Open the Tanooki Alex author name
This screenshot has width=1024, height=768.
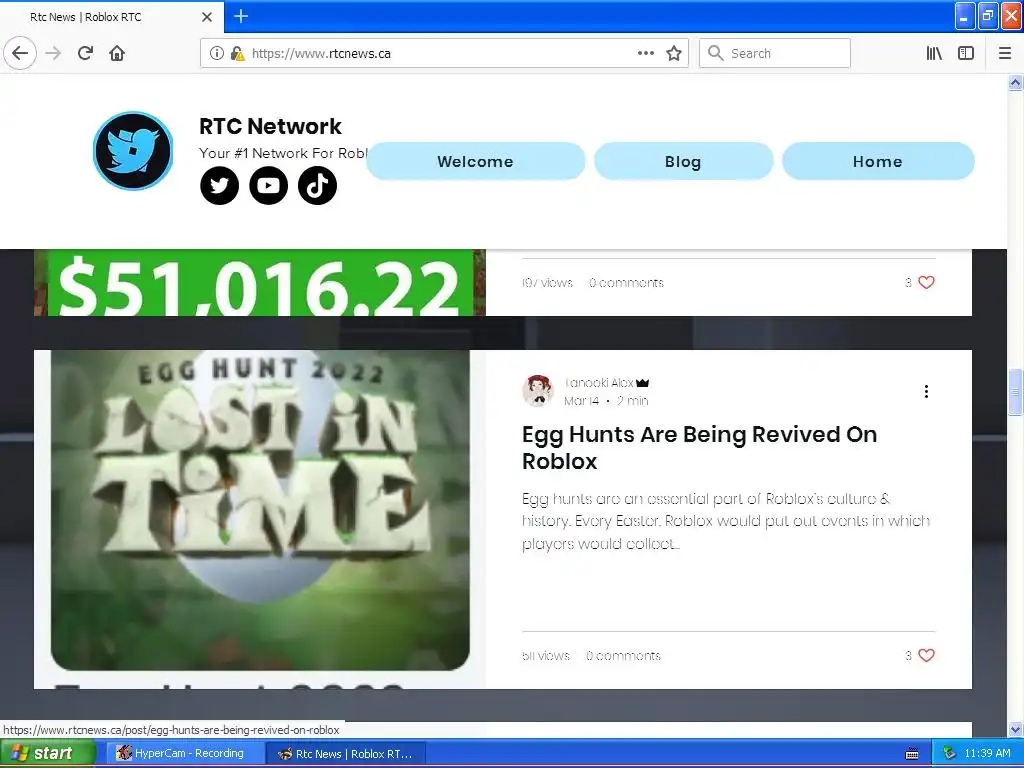(599, 383)
